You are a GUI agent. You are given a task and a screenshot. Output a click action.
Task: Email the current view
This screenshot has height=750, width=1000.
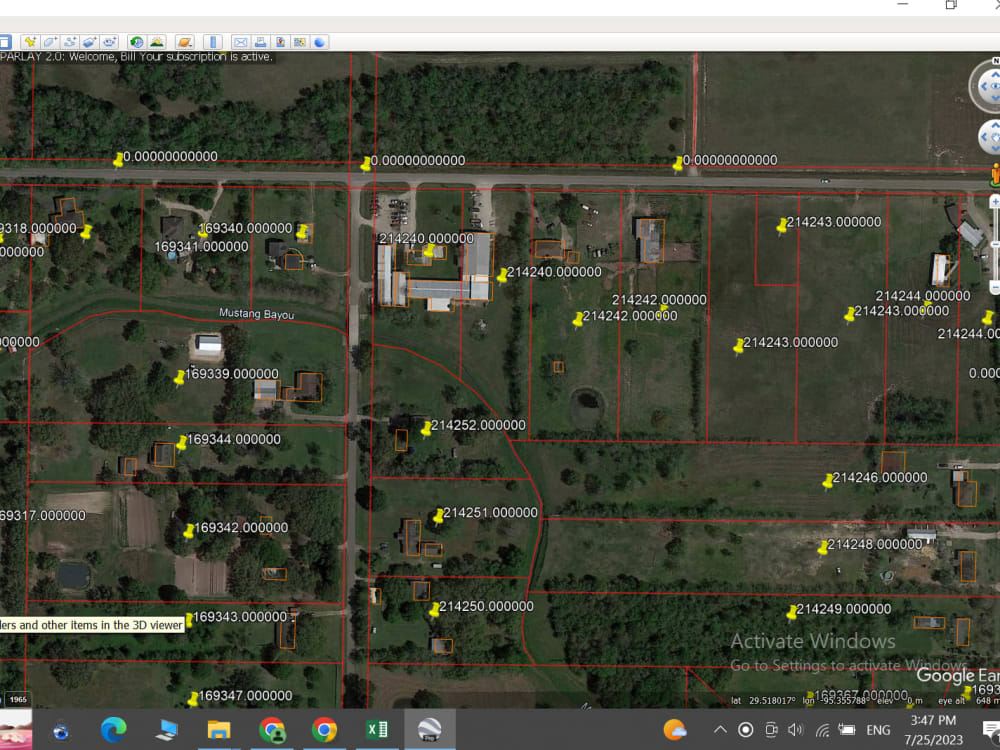click(240, 42)
